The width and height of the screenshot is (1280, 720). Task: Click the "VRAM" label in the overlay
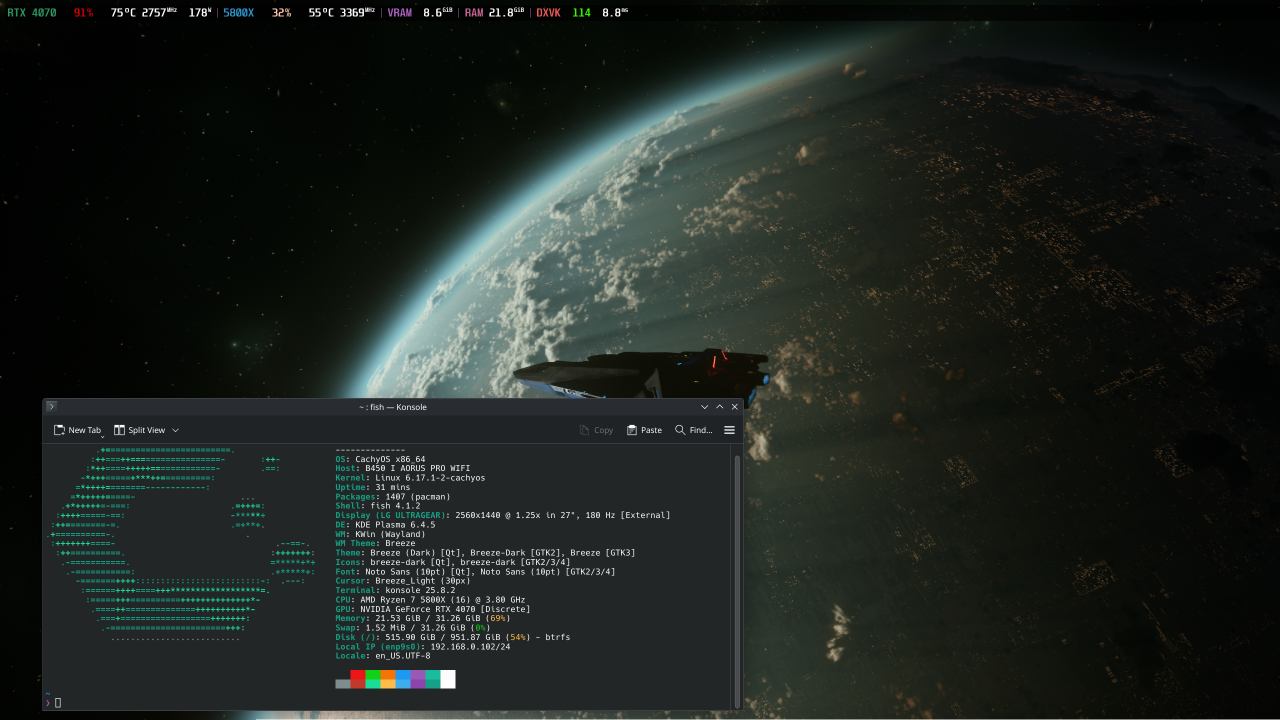399,13
